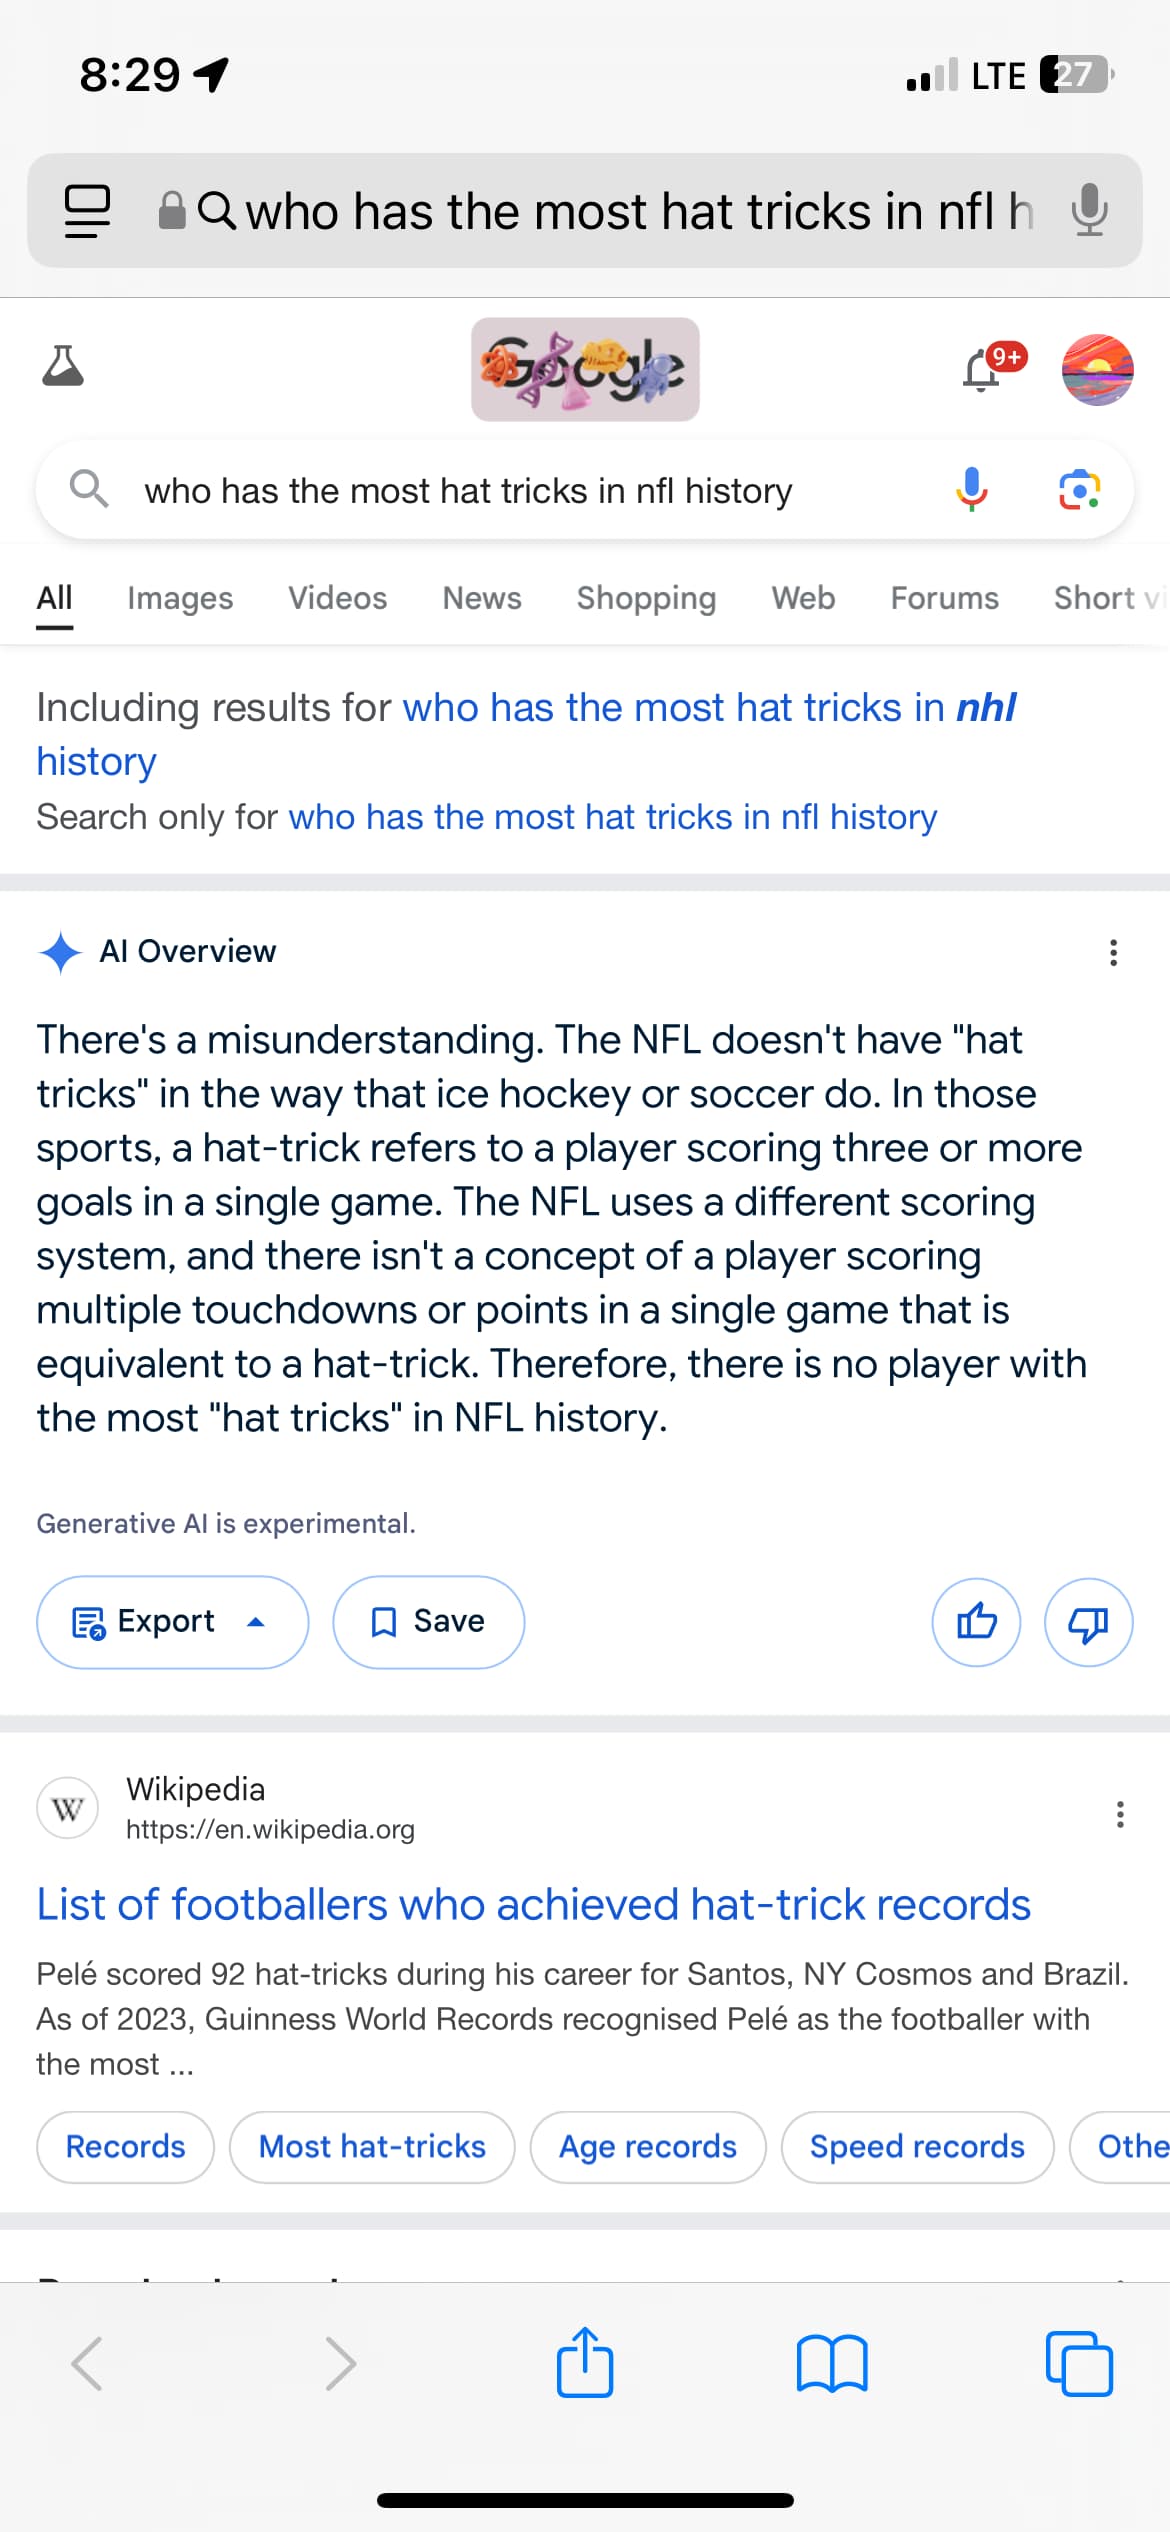Start voice search with colored microphone
Viewport: 1170px width, 2532px height.
(971, 490)
